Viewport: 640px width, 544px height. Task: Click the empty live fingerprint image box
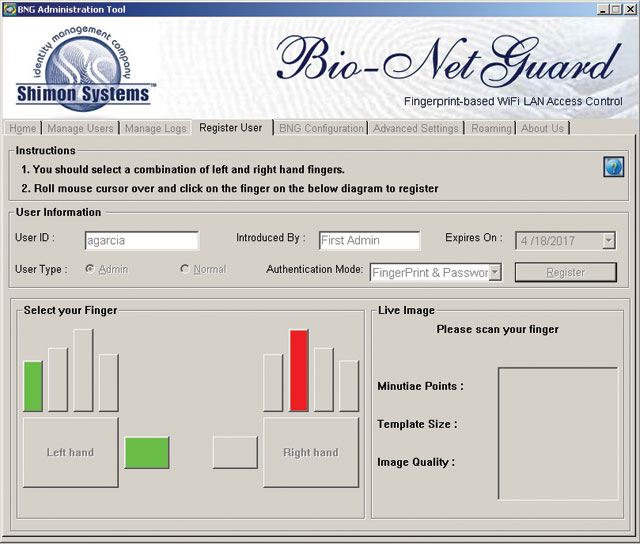click(558, 433)
